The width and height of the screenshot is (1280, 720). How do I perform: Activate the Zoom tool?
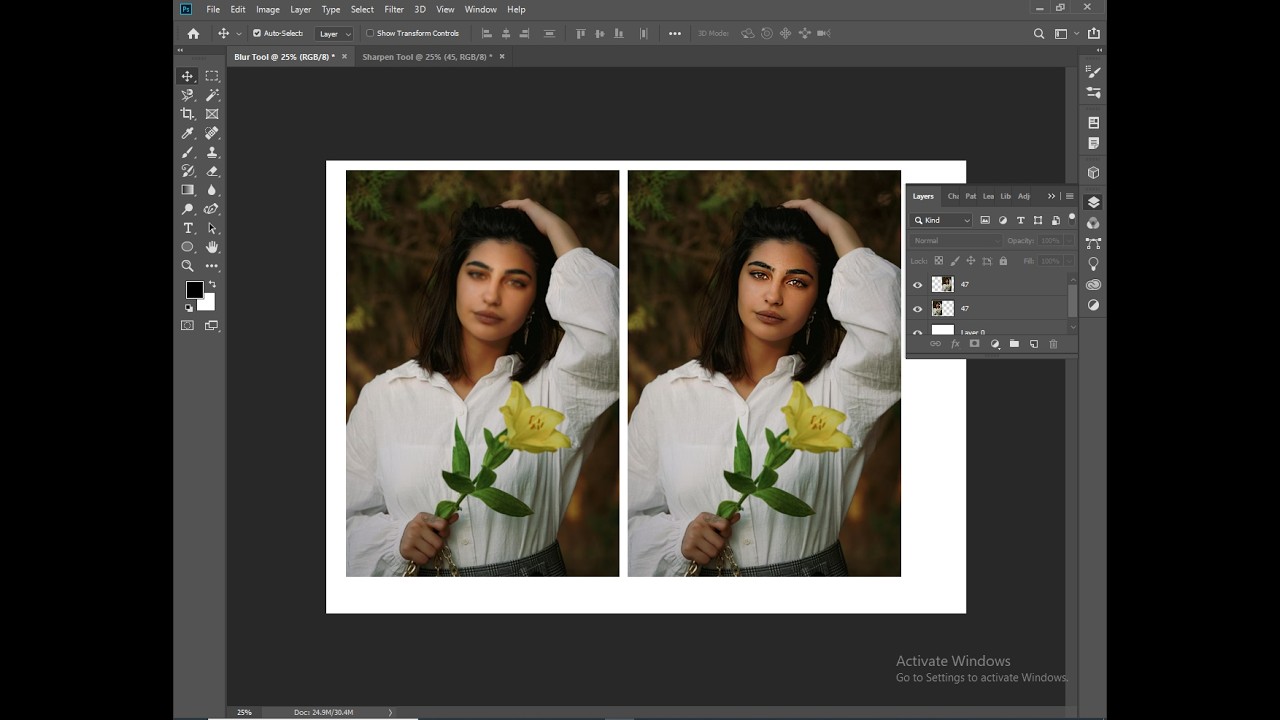pos(187,266)
